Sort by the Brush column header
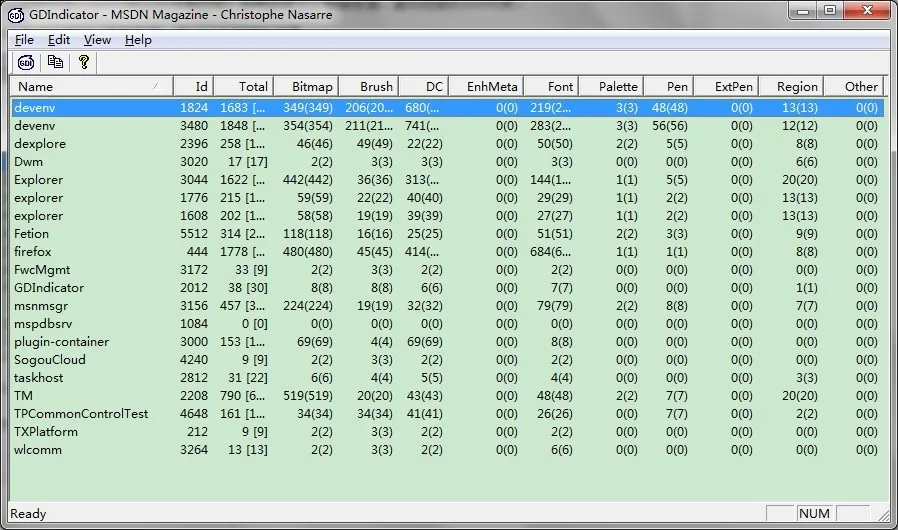The height and width of the screenshot is (530, 898). (369, 87)
